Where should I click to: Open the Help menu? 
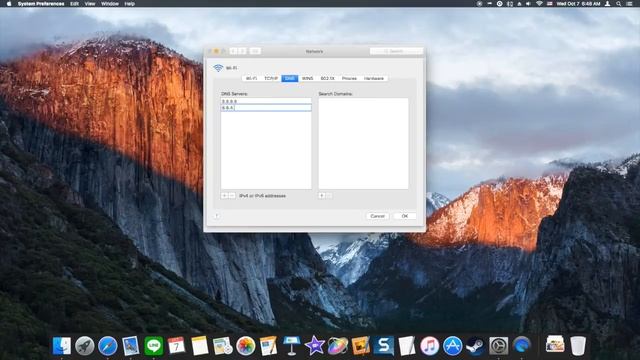click(x=129, y=4)
